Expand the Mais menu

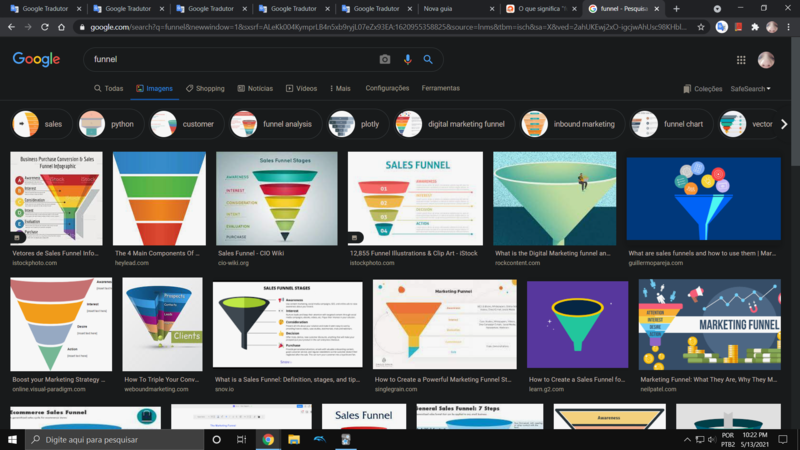click(x=340, y=88)
